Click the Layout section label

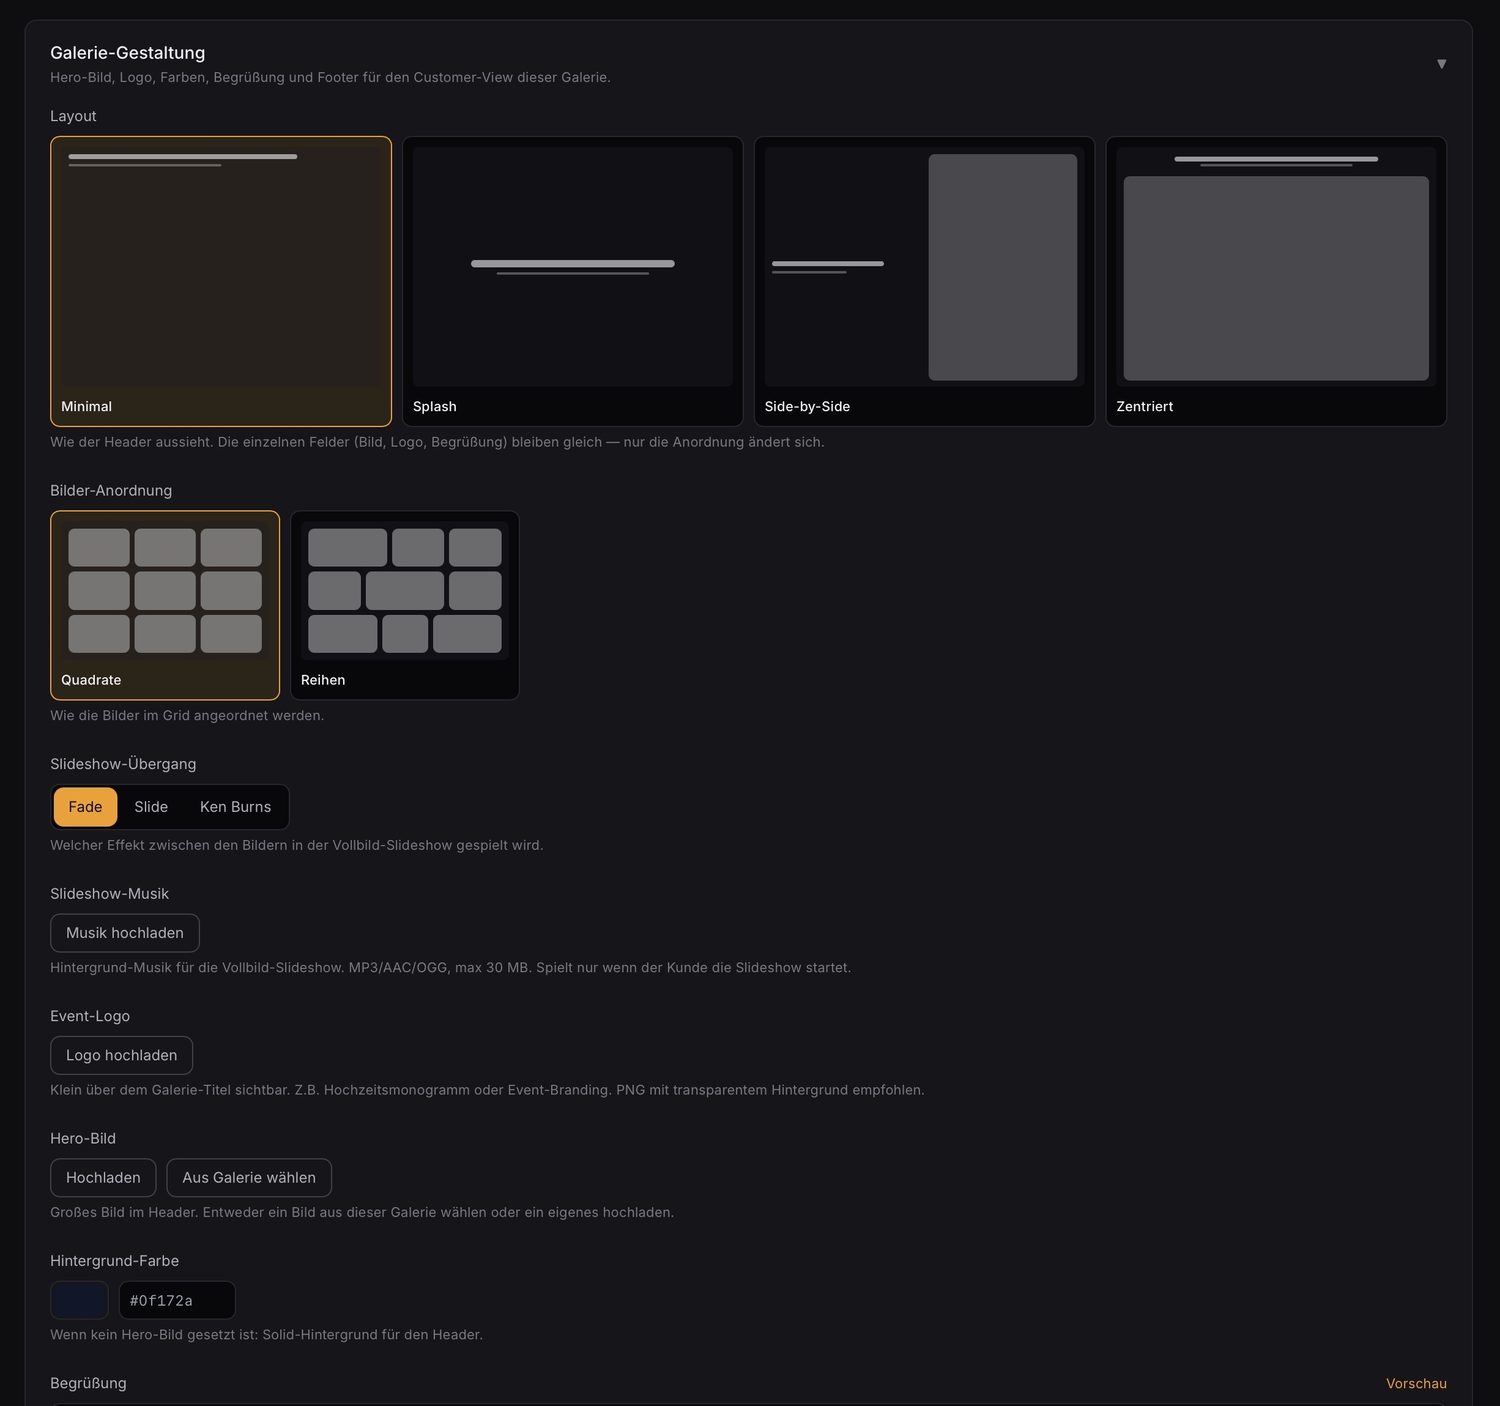pyautogui.click(x=73, y=116)
